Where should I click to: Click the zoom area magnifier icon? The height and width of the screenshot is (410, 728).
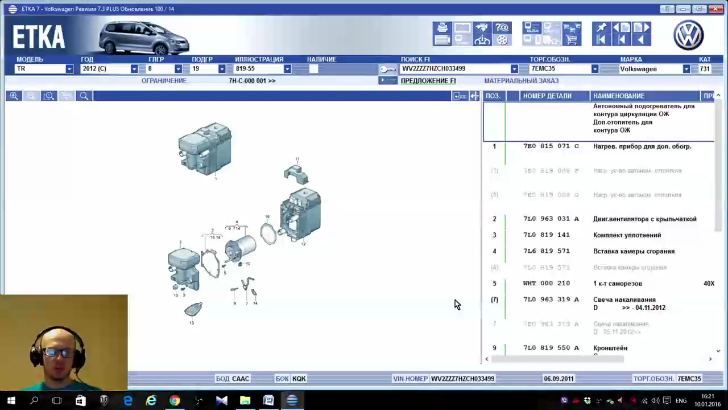pyautogui.click(x=49, y=96)
